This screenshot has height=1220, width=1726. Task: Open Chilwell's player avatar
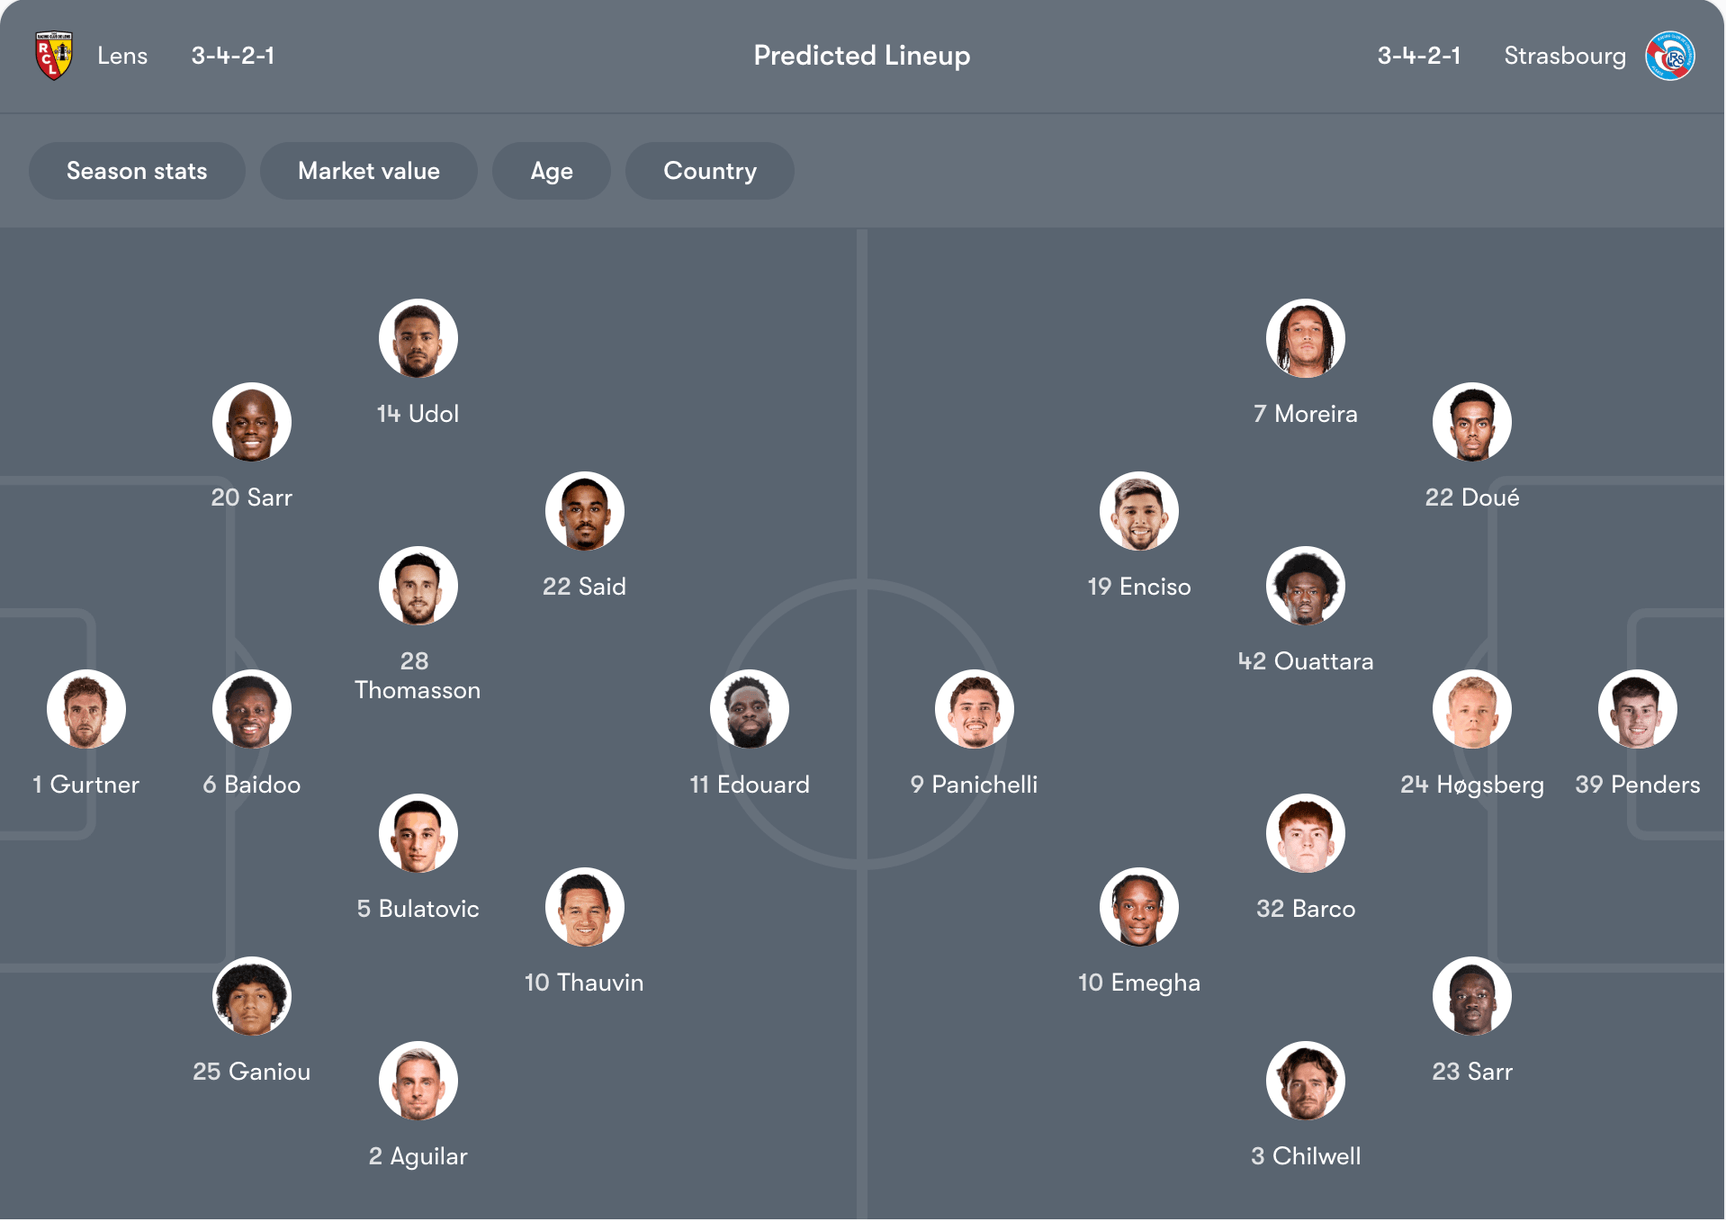point(1305,1081)
